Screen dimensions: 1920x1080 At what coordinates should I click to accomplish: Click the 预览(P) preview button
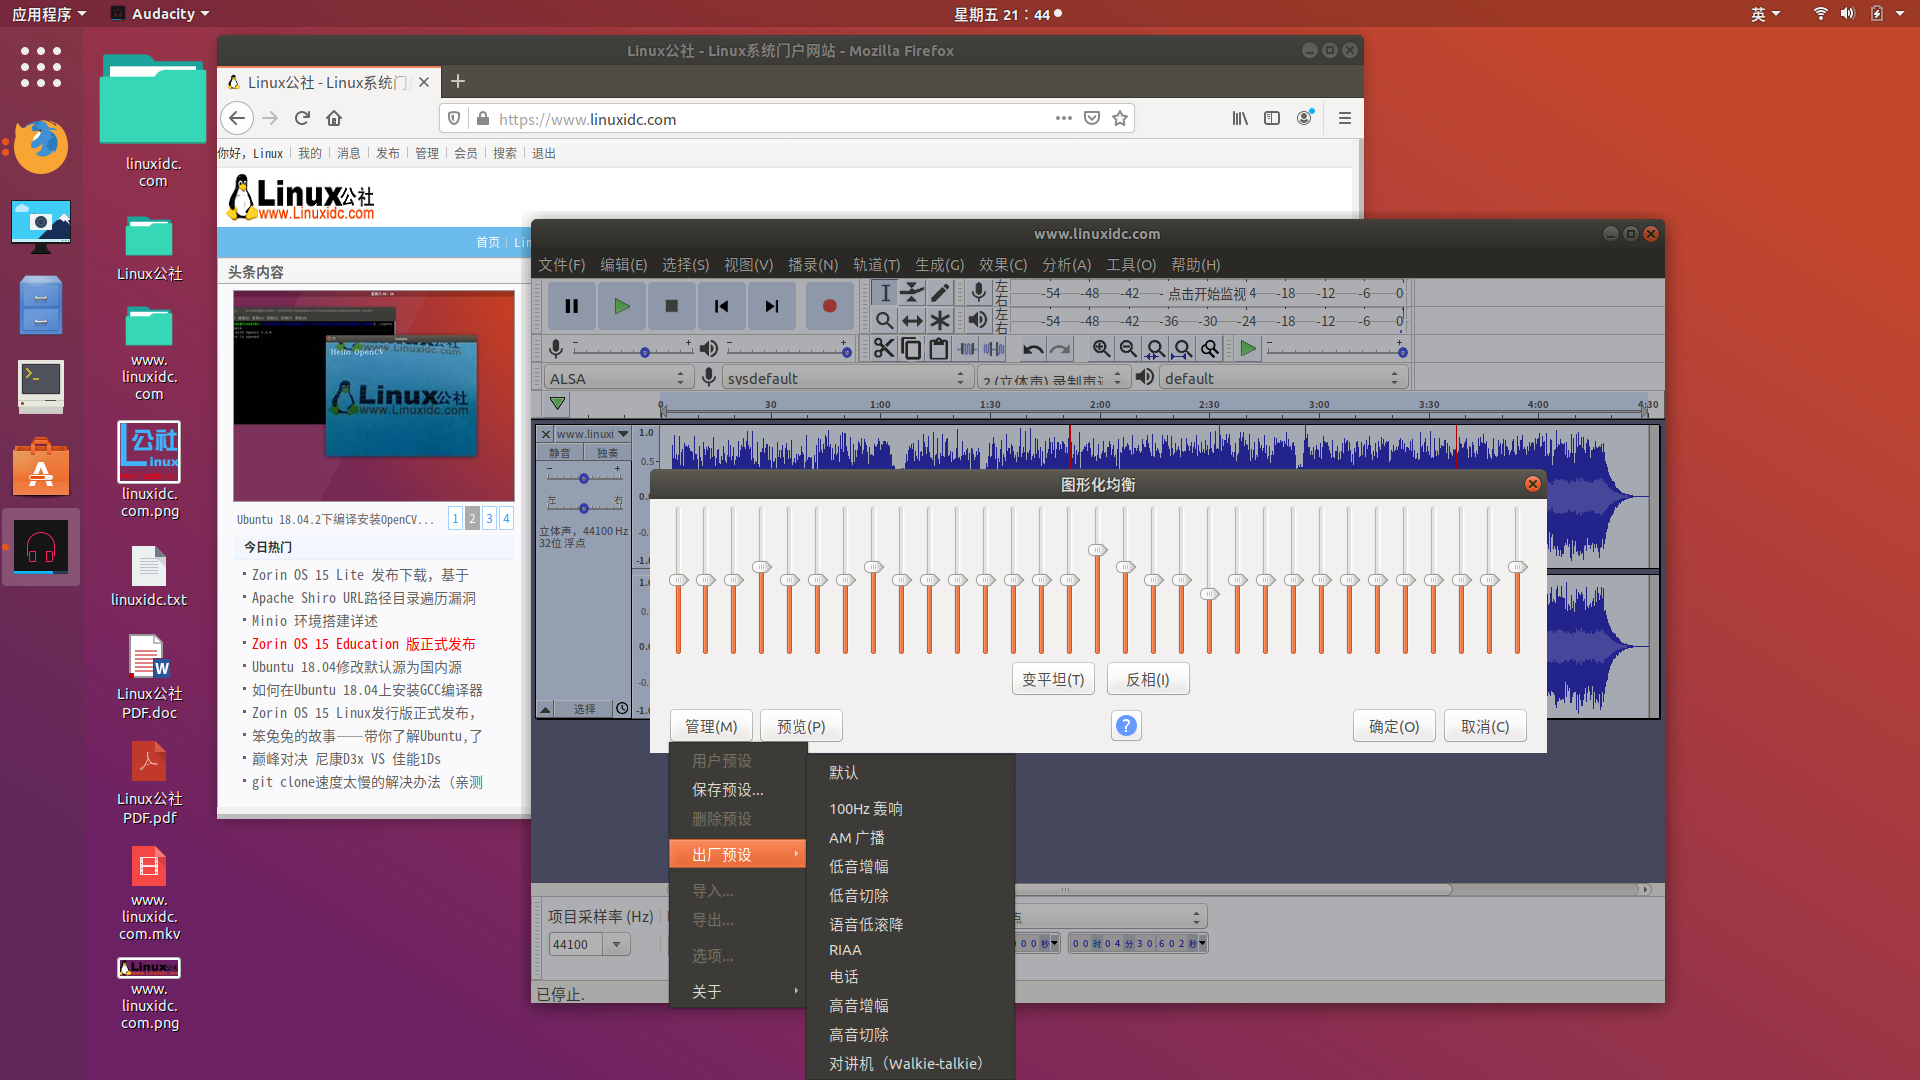tap(801, 726)
